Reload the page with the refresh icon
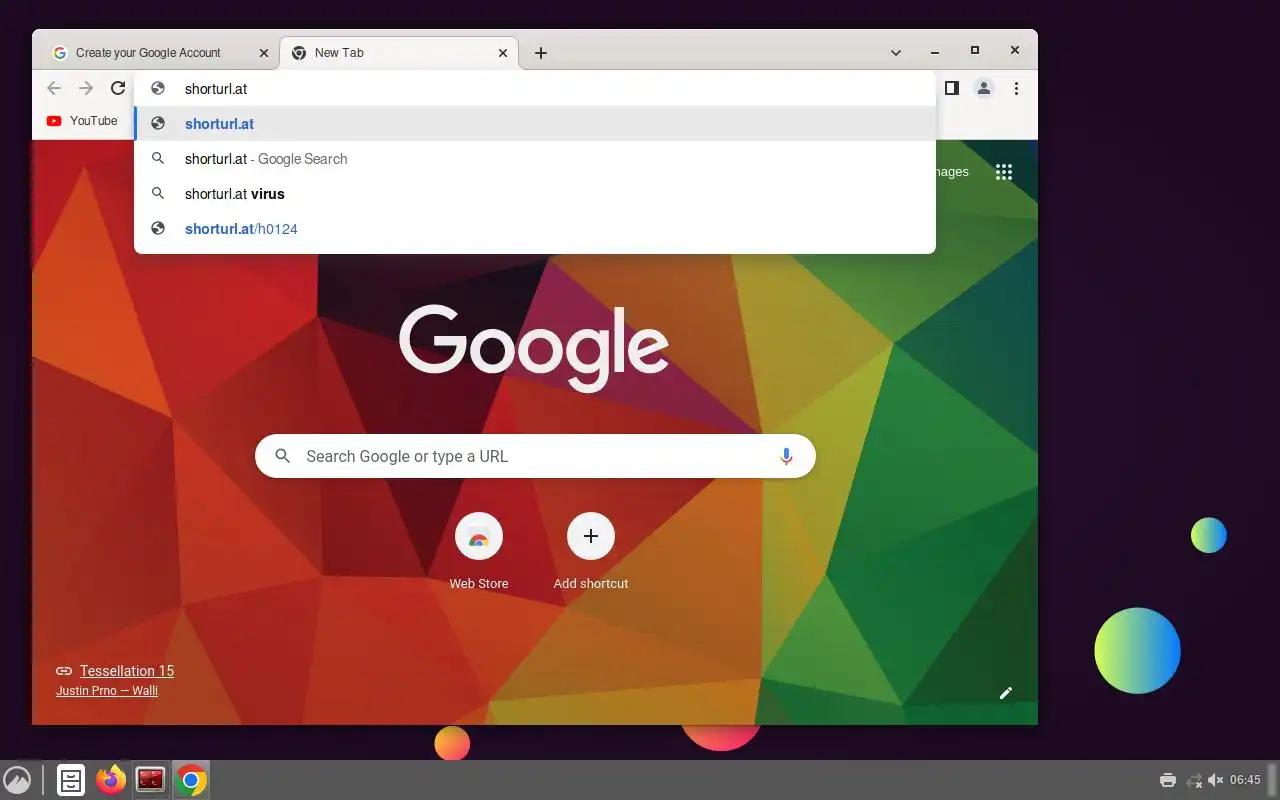The height and width of the screenshot is (800, 1280). (118, 88)
